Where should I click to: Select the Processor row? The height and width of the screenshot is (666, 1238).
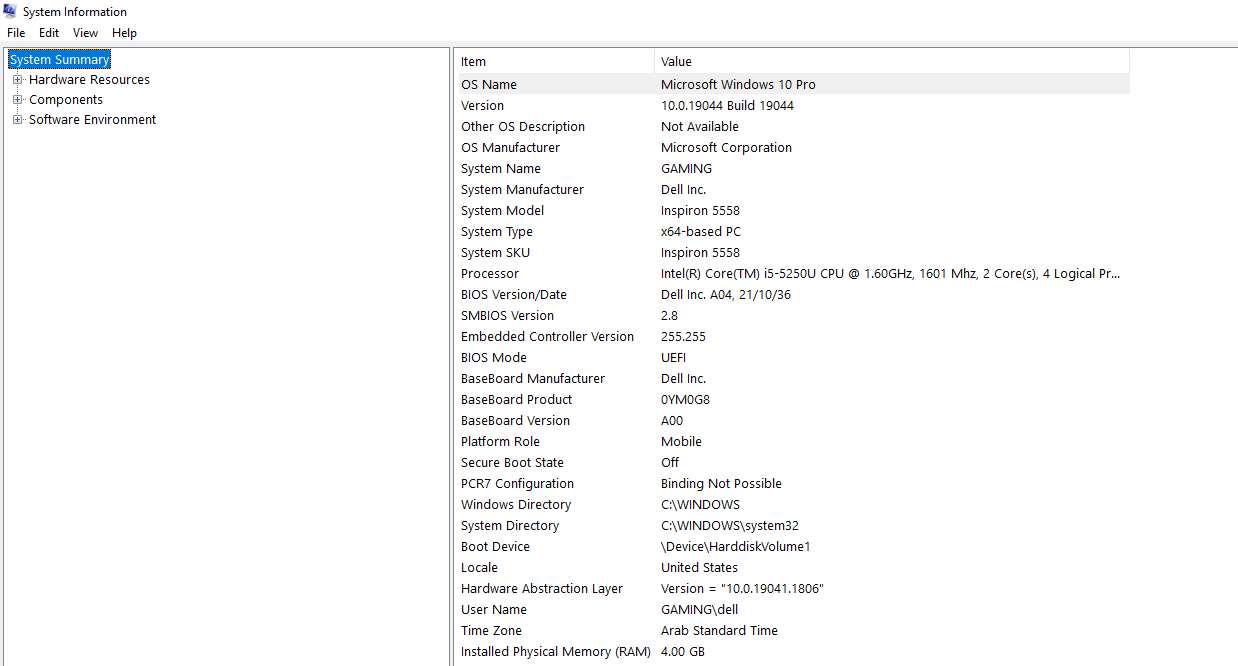coord(550,273)
